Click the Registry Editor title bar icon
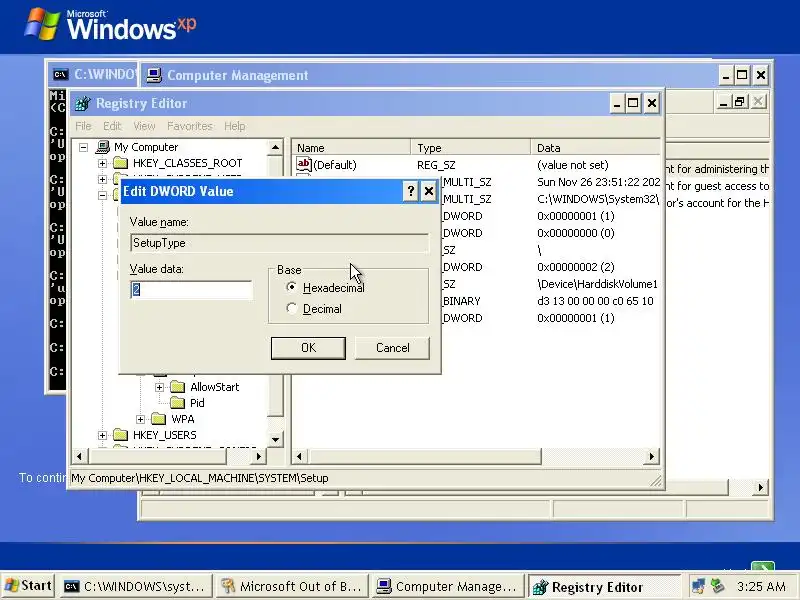Image resolution: width=800 pixels, height=600 pixels. coord(83,104)
